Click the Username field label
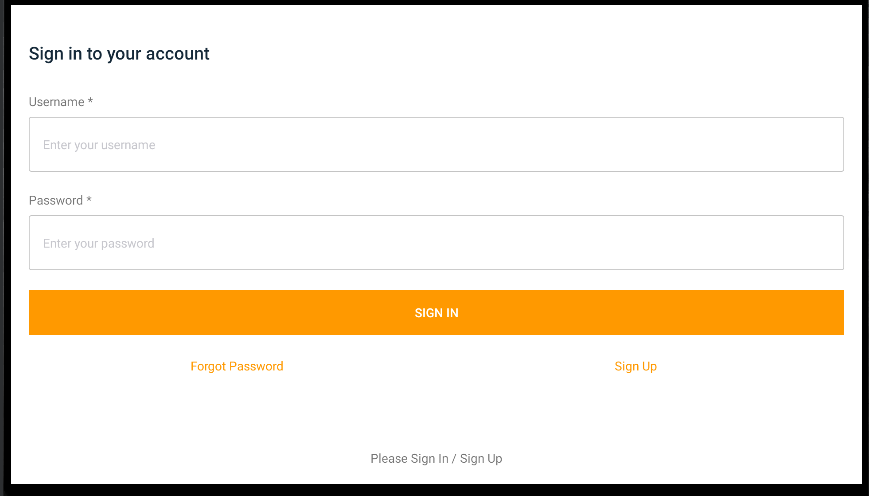This screenshot has height=496, width=869. pyautogui.click(x=57, y=102)
